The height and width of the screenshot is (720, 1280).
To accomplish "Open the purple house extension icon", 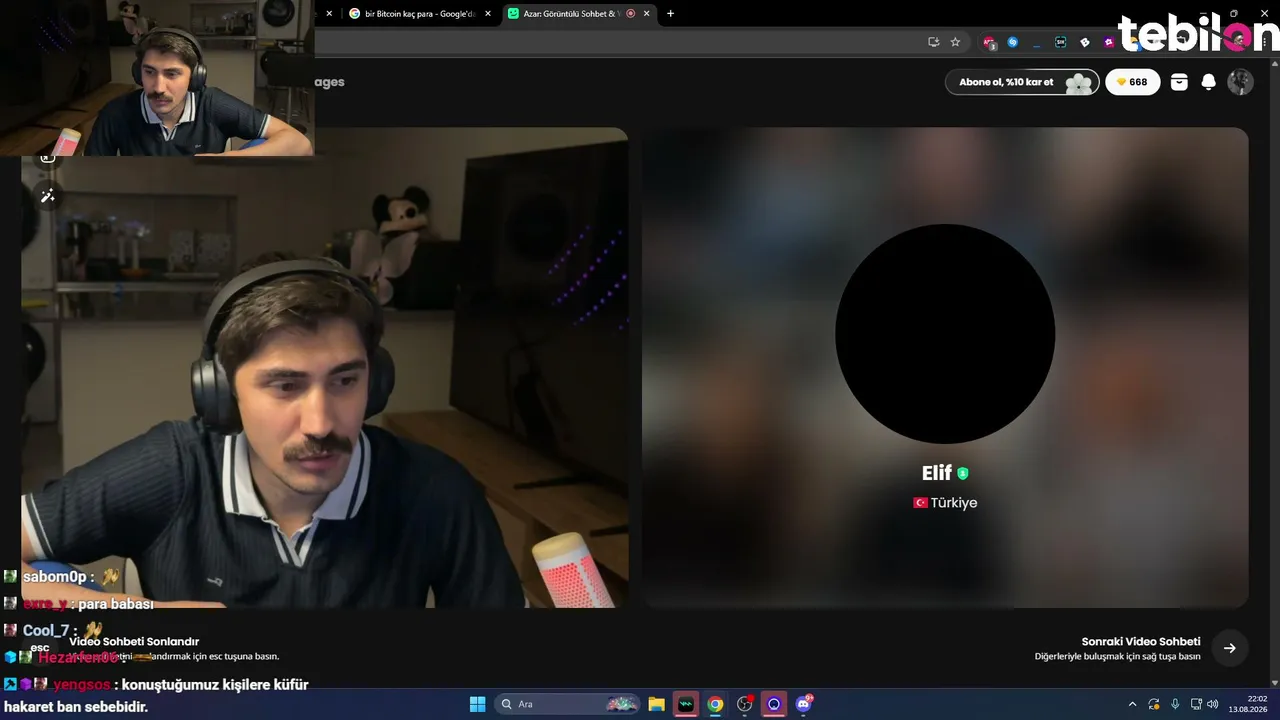I will tap(1109, 42).
